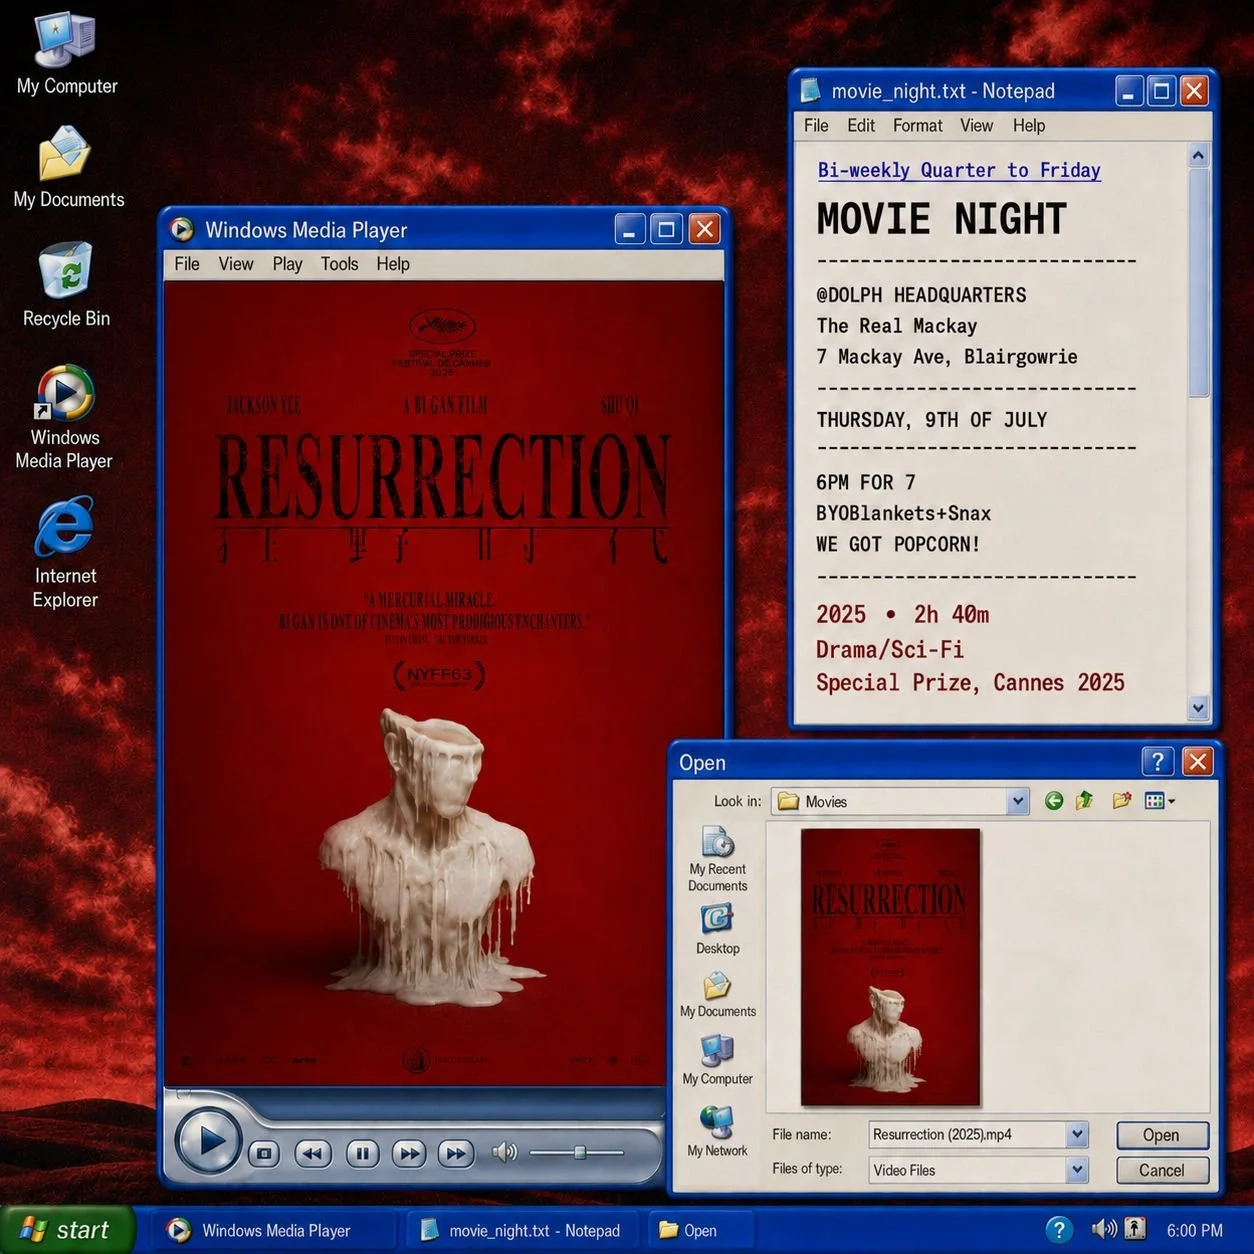This screenshot has width=1254, height=1254.
Task: Click the Notepad scrollbar up arrow
Action: tap(1199, 155)
